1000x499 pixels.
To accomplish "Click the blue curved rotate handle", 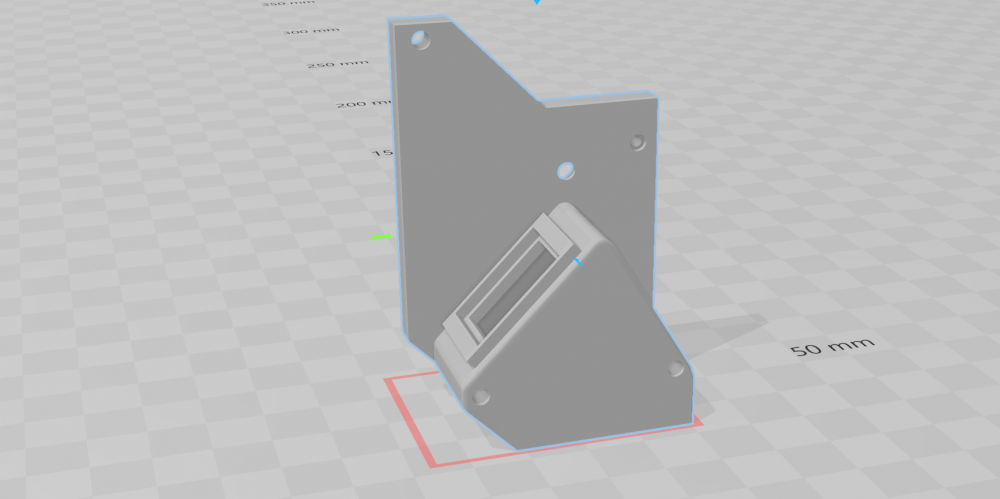I will pyautogui.click(x=578, y=262).
